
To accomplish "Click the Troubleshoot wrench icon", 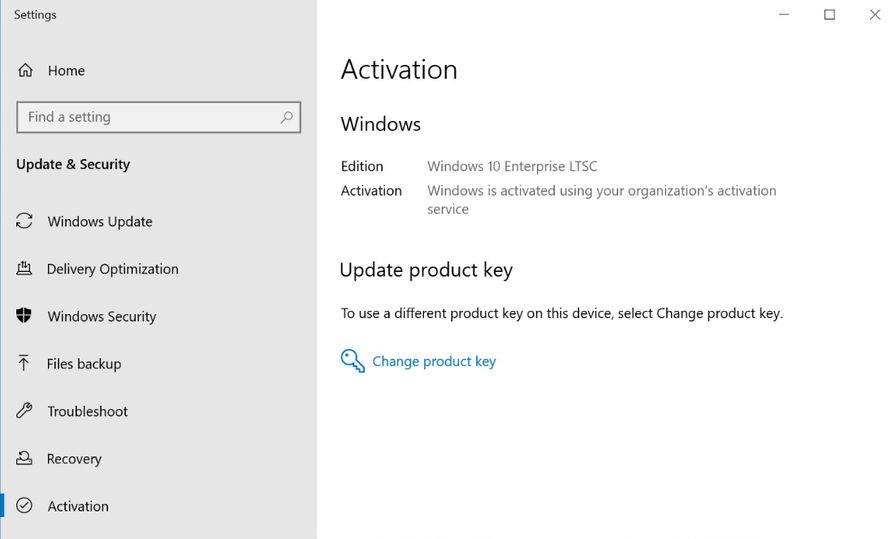I will pyautogui.click(x=25, y=411).
